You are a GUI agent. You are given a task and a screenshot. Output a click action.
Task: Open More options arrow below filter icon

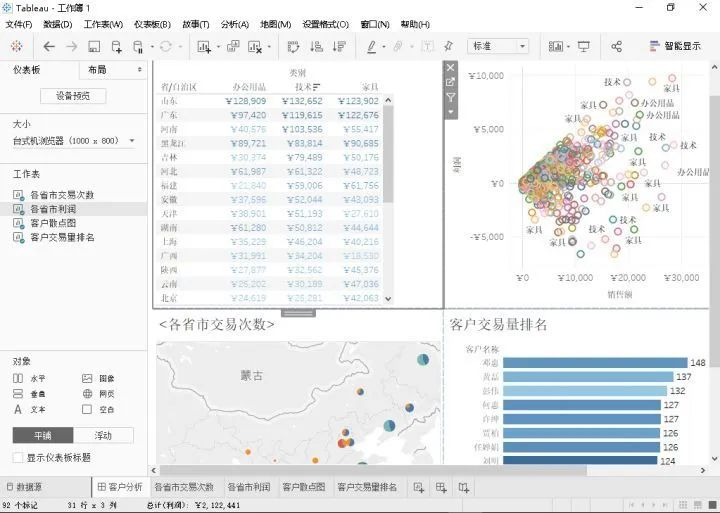(x=450, y=112)
